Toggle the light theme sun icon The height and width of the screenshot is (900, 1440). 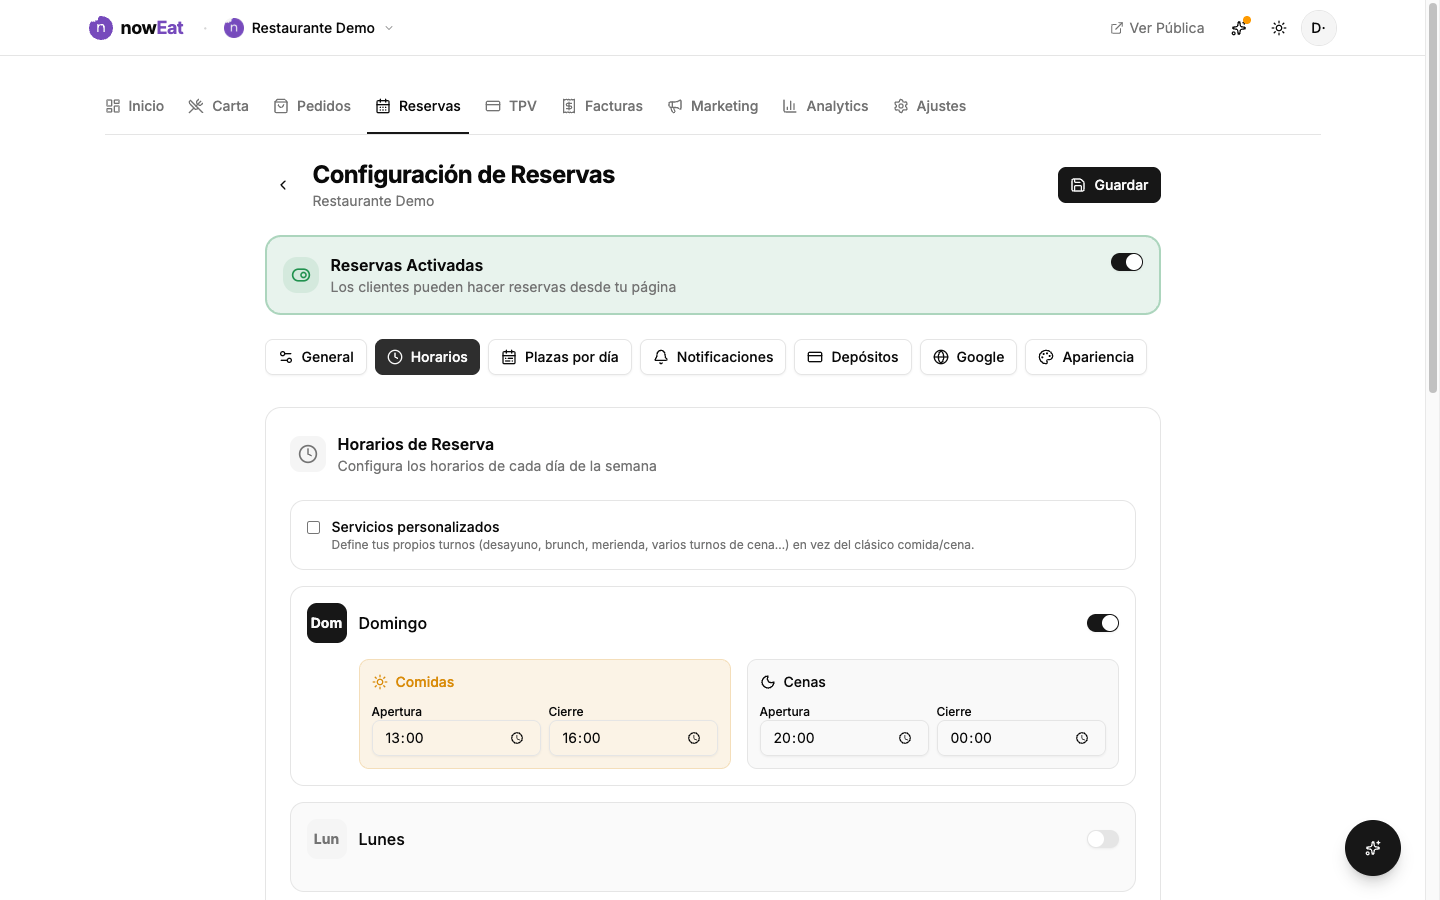1279,28
